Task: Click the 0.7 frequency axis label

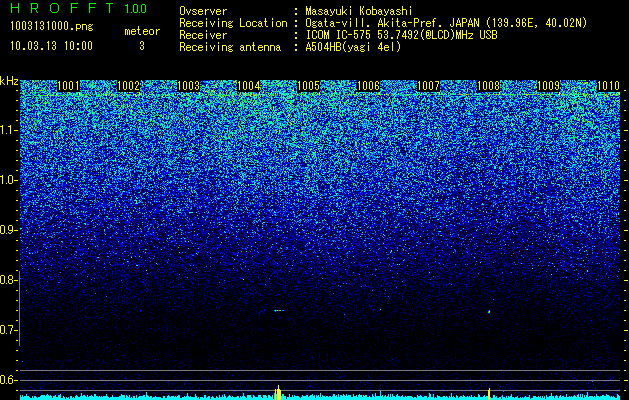Action: [x=8, y=330]
